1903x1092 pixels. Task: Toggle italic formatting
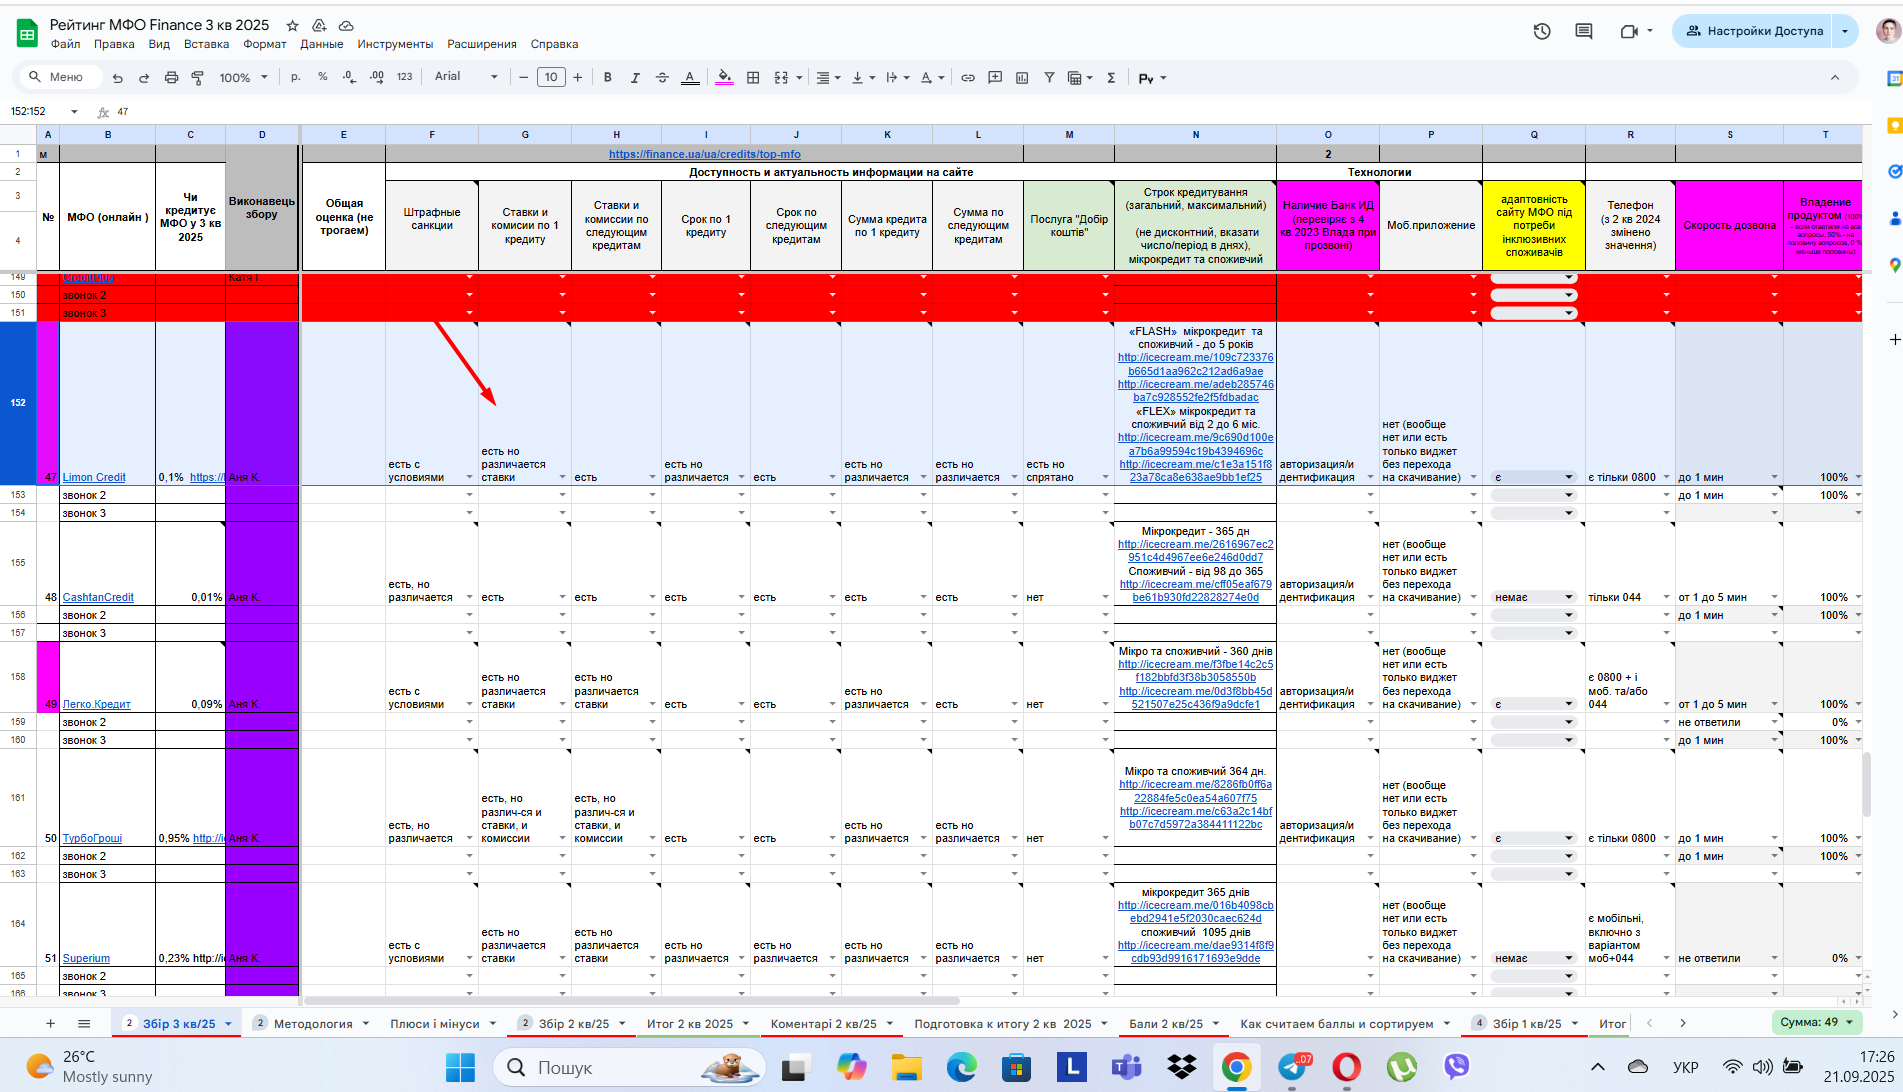(634, 77)
